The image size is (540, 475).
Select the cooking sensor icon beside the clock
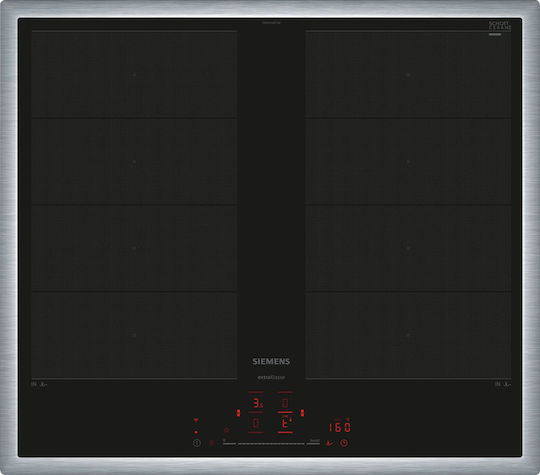point(330,443)
